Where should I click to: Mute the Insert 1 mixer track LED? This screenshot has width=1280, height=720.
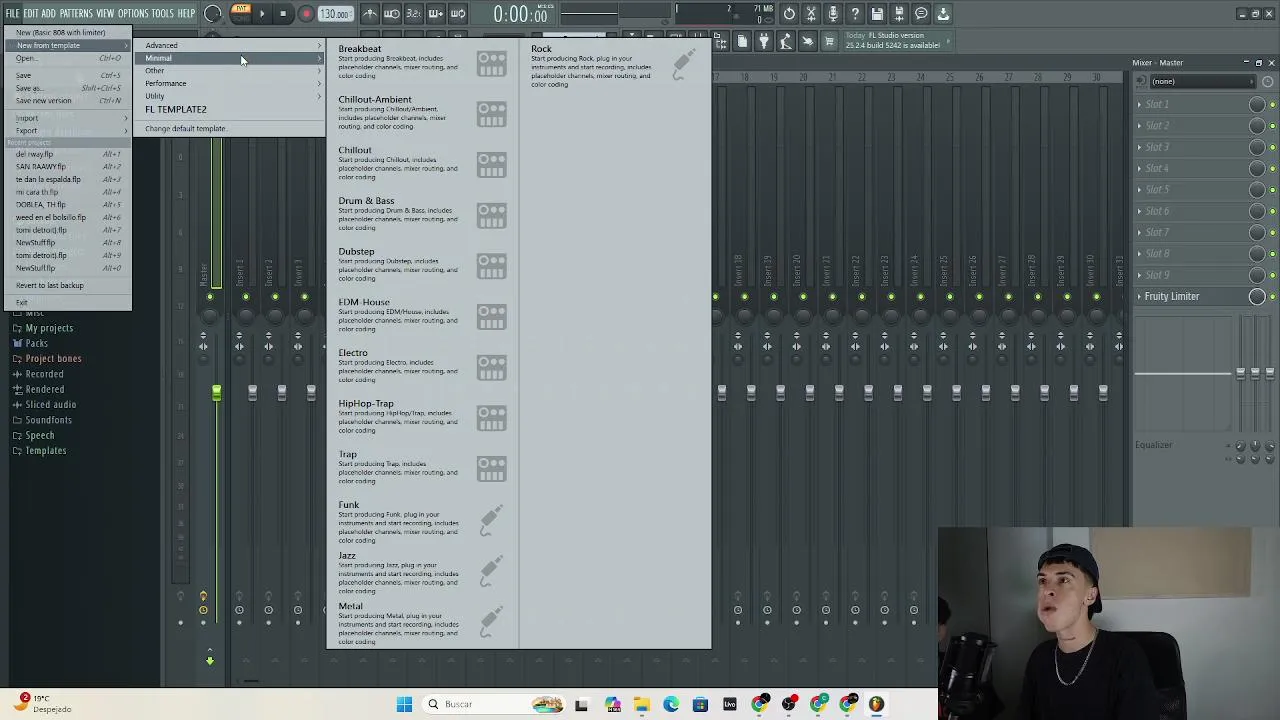(x=245, y=297)
